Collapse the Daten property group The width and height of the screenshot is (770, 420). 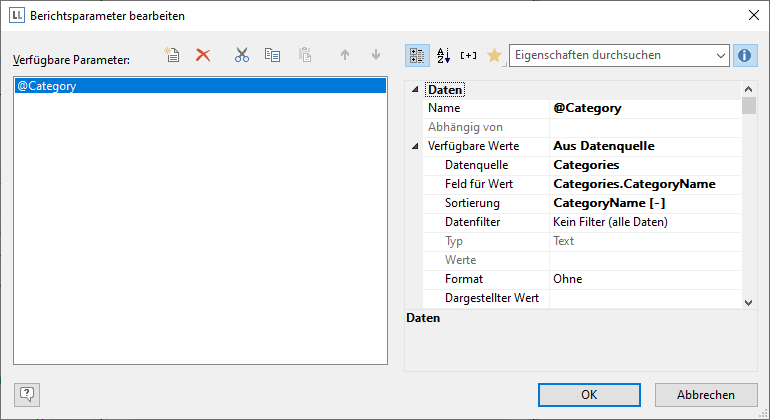[414, 90]
